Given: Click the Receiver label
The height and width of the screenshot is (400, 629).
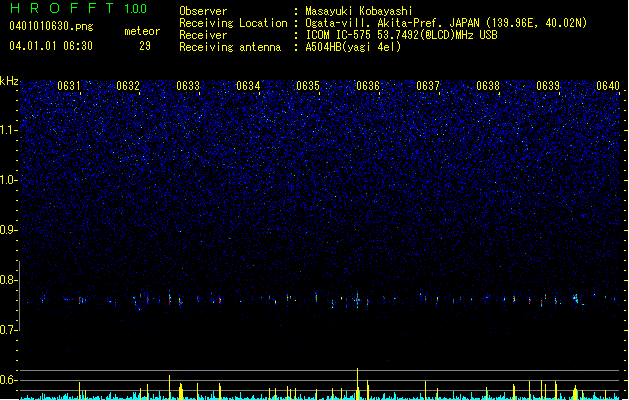Looking at the screenshot, I should click(203, 35).
